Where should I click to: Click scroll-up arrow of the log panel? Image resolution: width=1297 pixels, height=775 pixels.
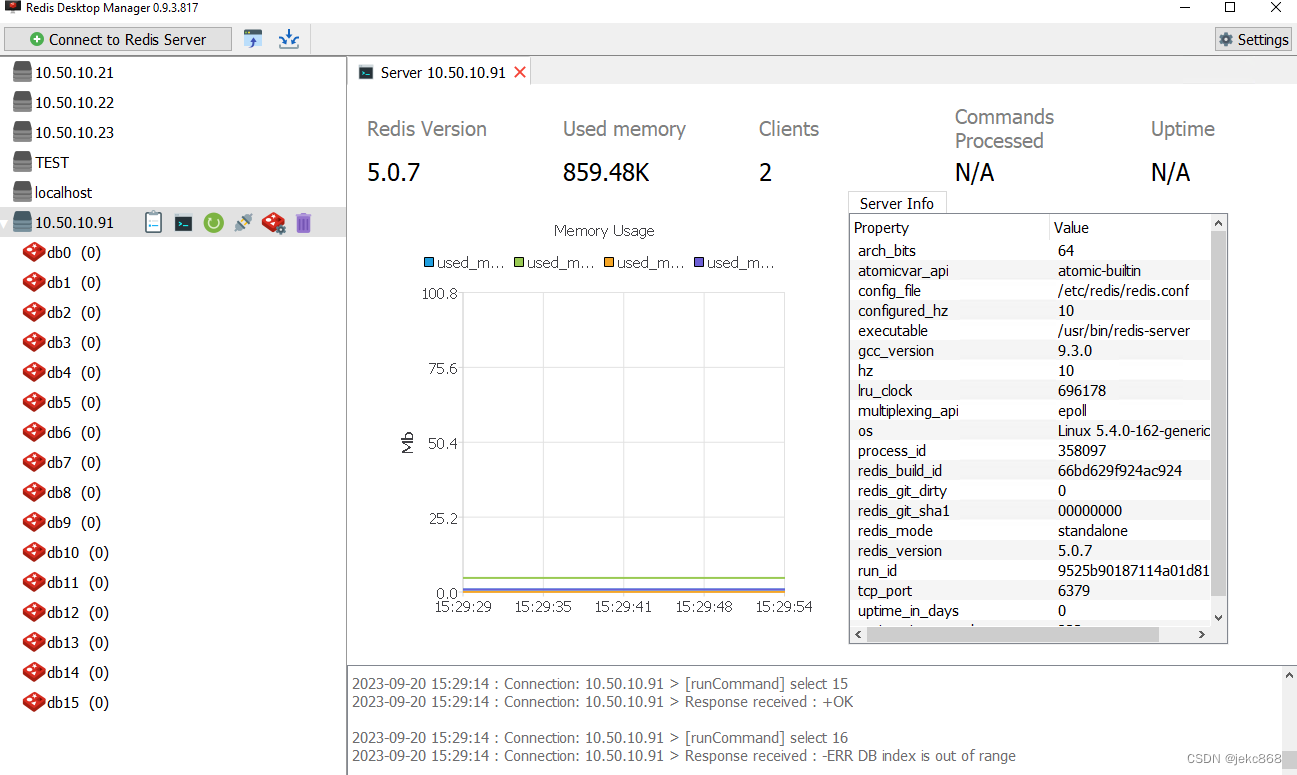click(x=1289, y=675)
